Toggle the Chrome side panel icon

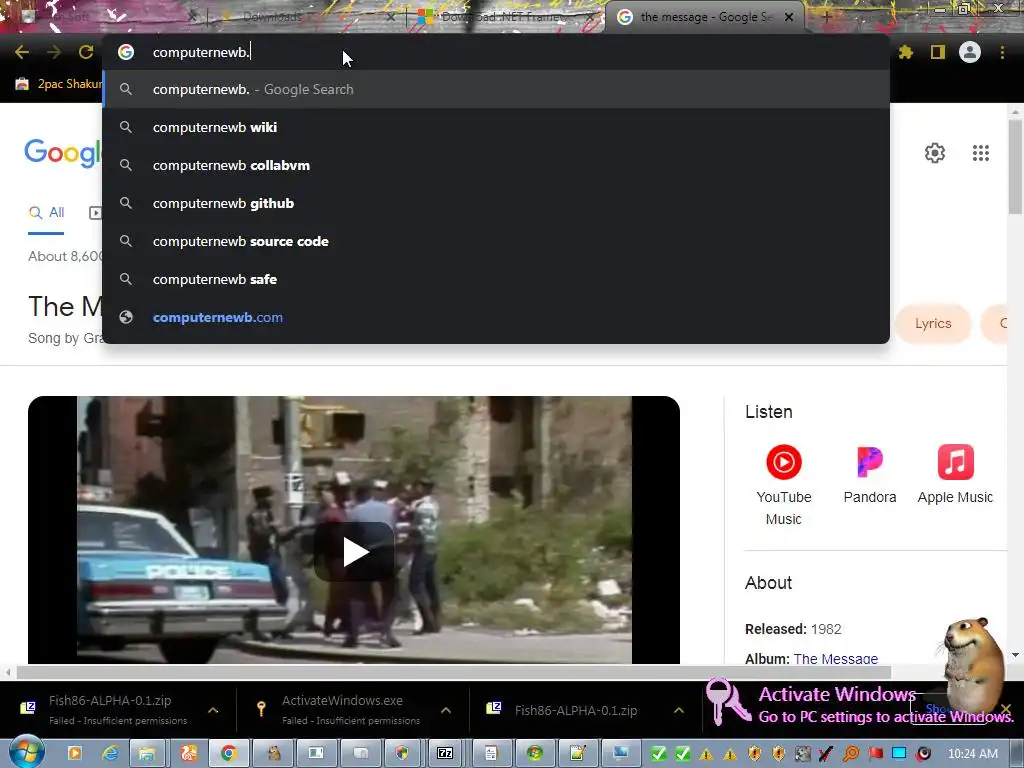[x=938, y=52]
